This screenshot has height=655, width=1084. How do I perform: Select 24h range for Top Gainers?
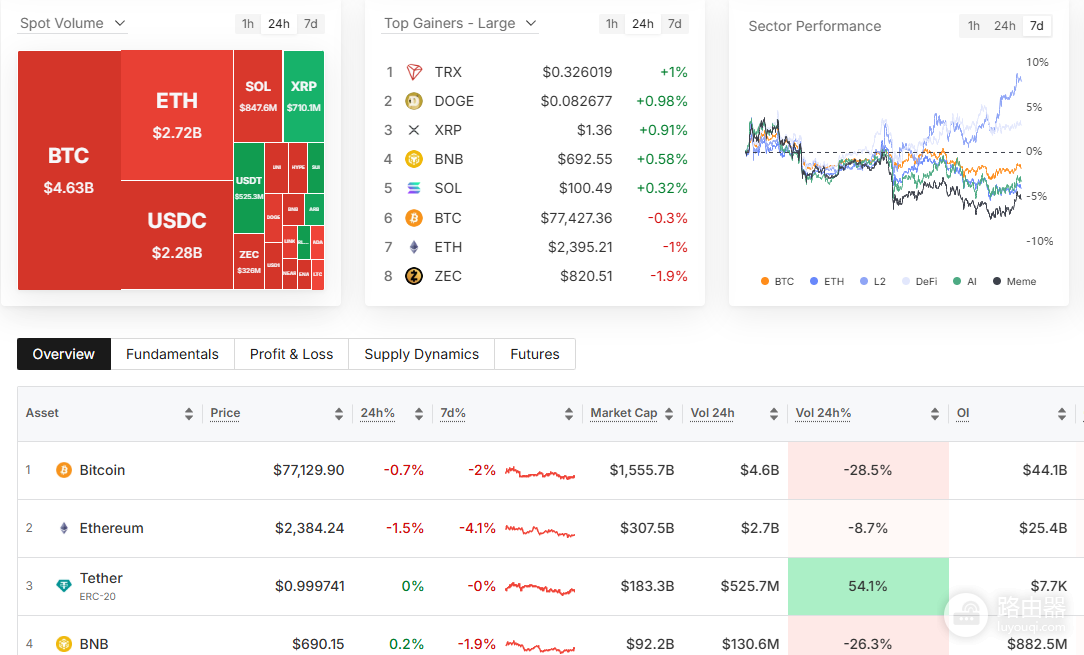coord(642,24)
